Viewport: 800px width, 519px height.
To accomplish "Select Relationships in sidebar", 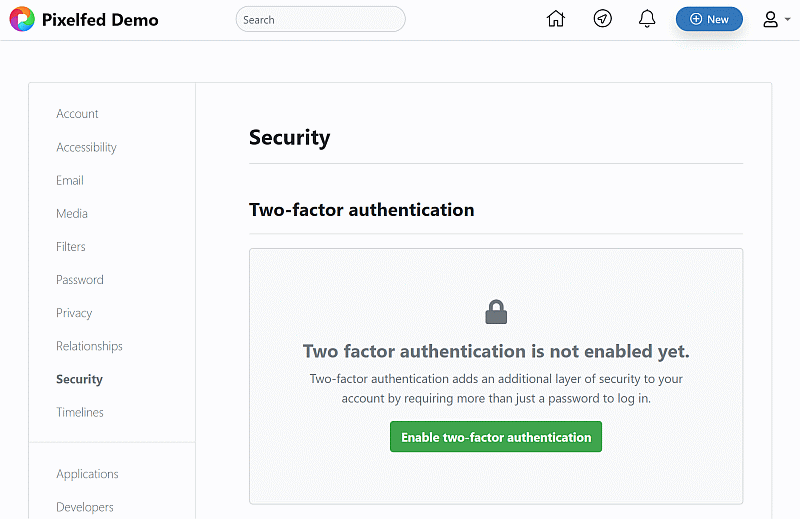I will click(x=89, y=346).
